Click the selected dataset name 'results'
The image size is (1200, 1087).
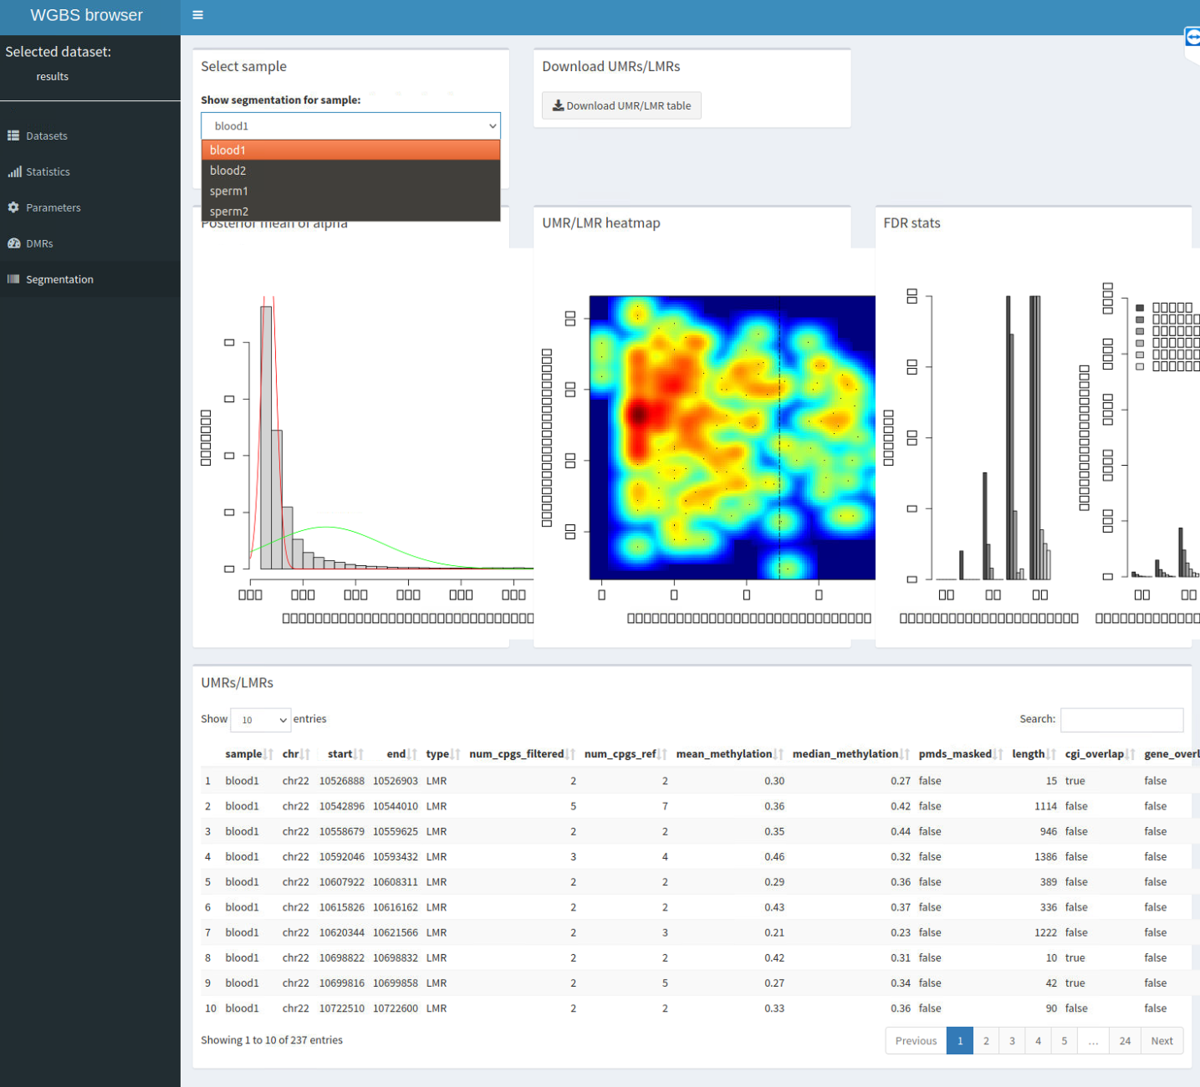pos(52,77)
